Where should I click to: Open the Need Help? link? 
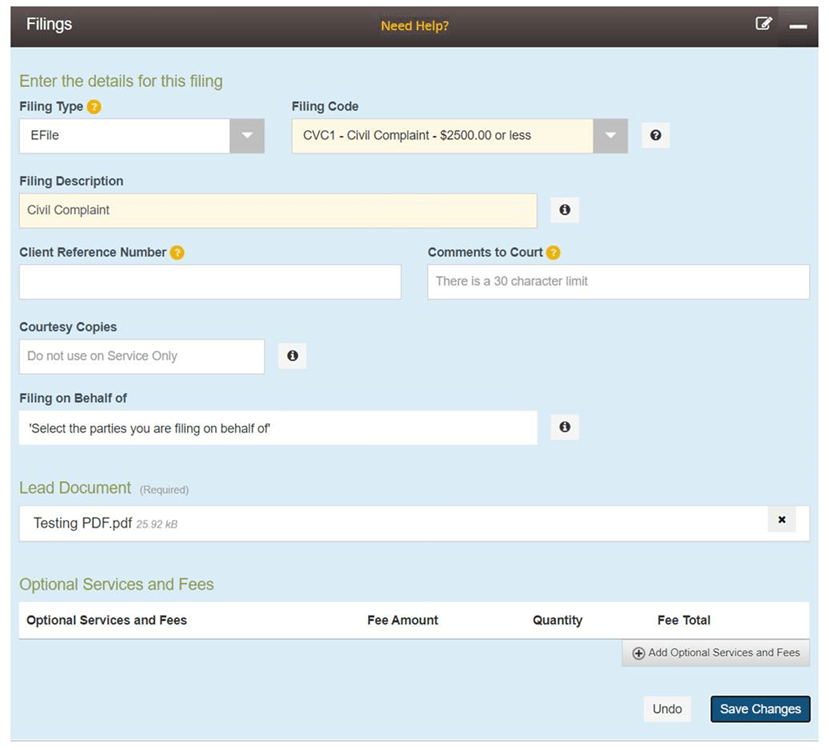(x=414, y=26)
